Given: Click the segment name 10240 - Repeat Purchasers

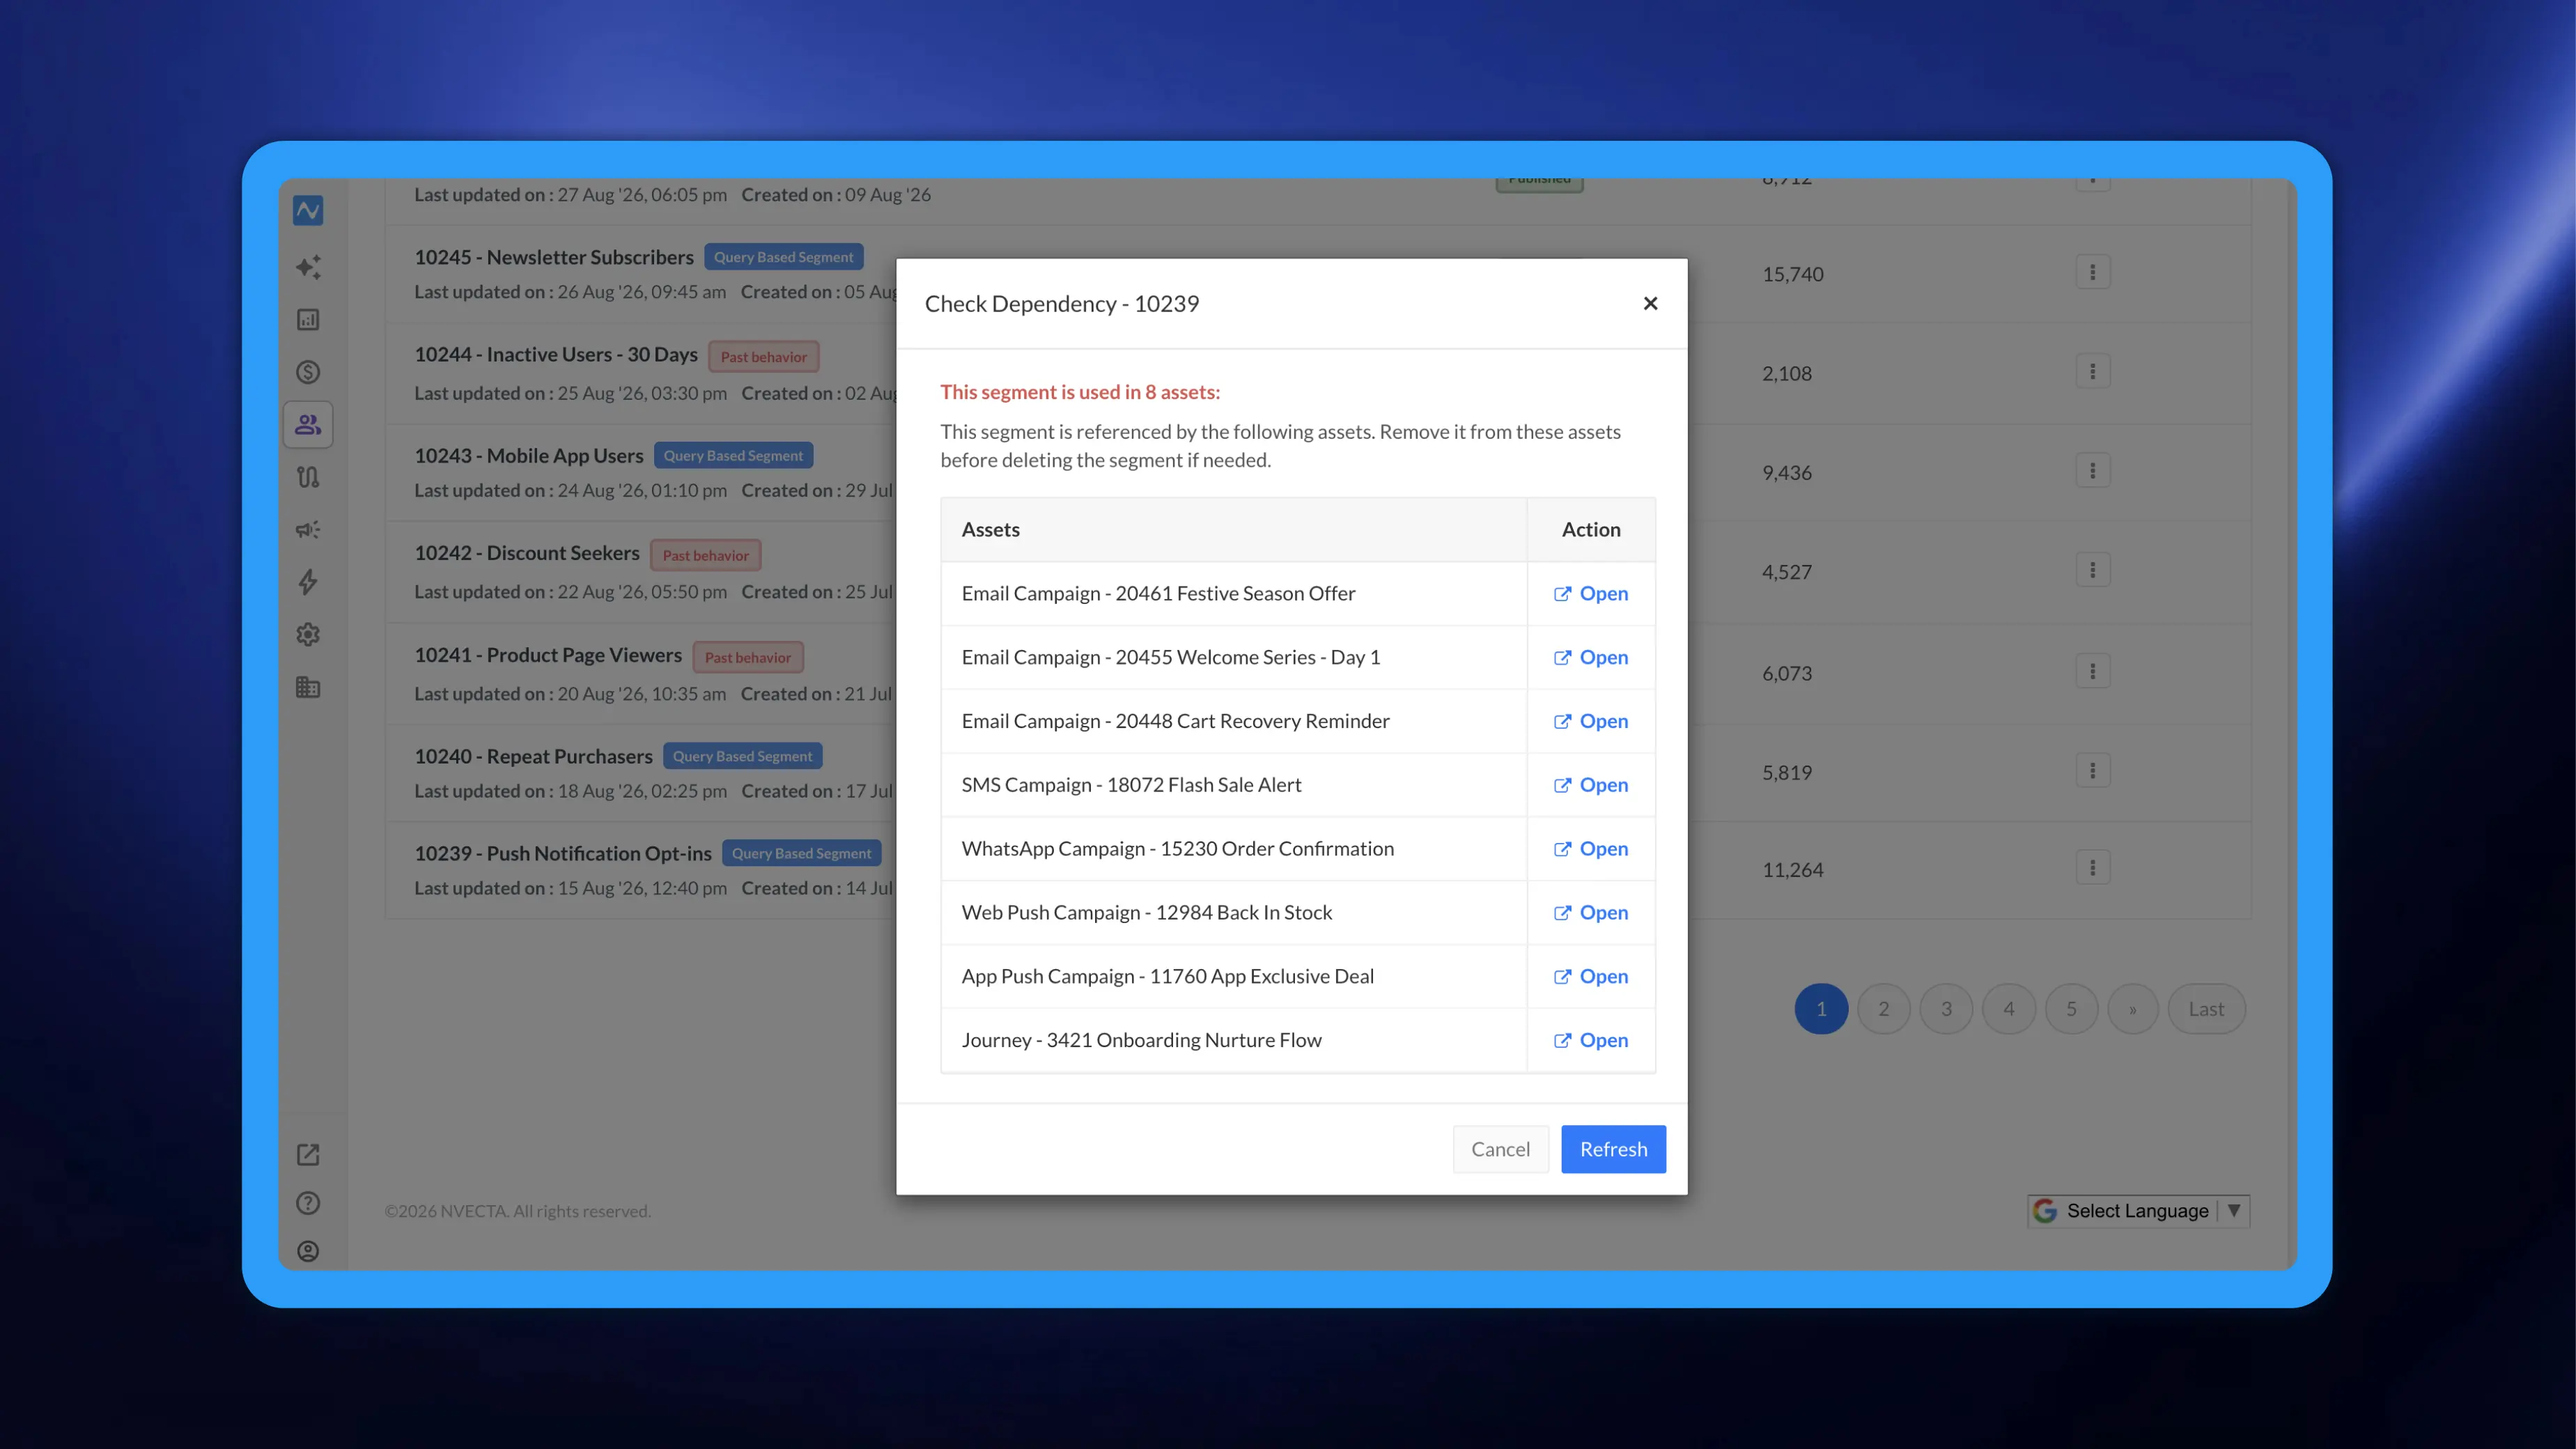Looking at the screenshot, I should 533,757.
